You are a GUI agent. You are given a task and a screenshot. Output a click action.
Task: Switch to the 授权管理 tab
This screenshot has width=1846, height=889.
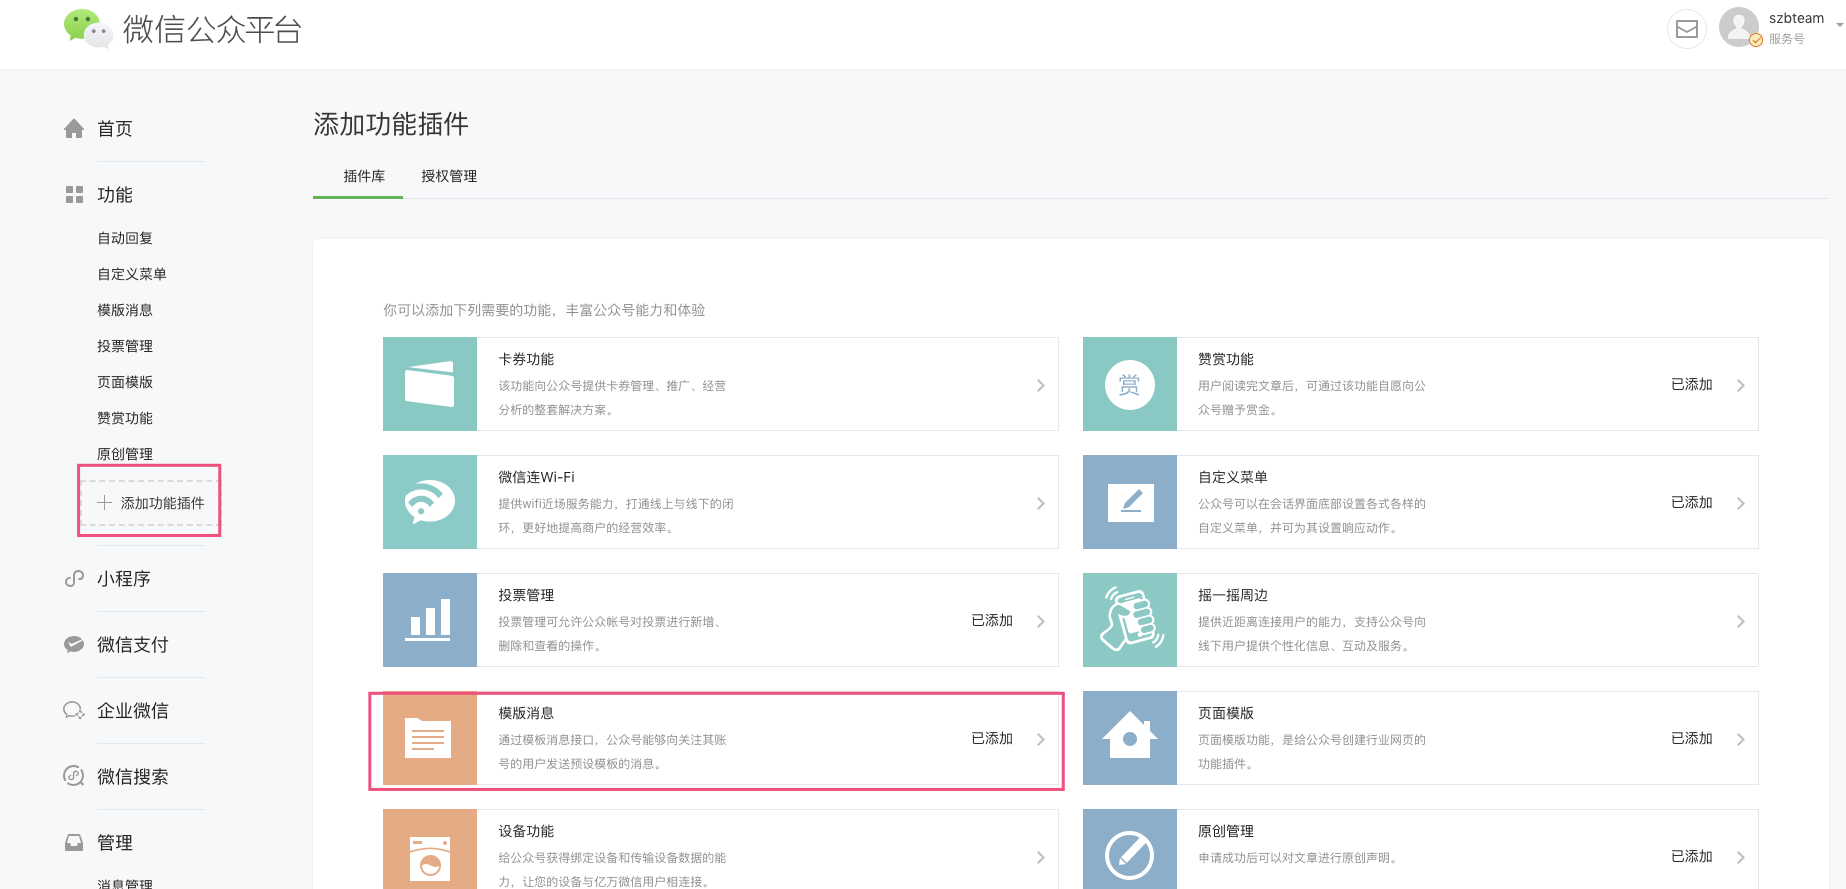coord(449,176)
